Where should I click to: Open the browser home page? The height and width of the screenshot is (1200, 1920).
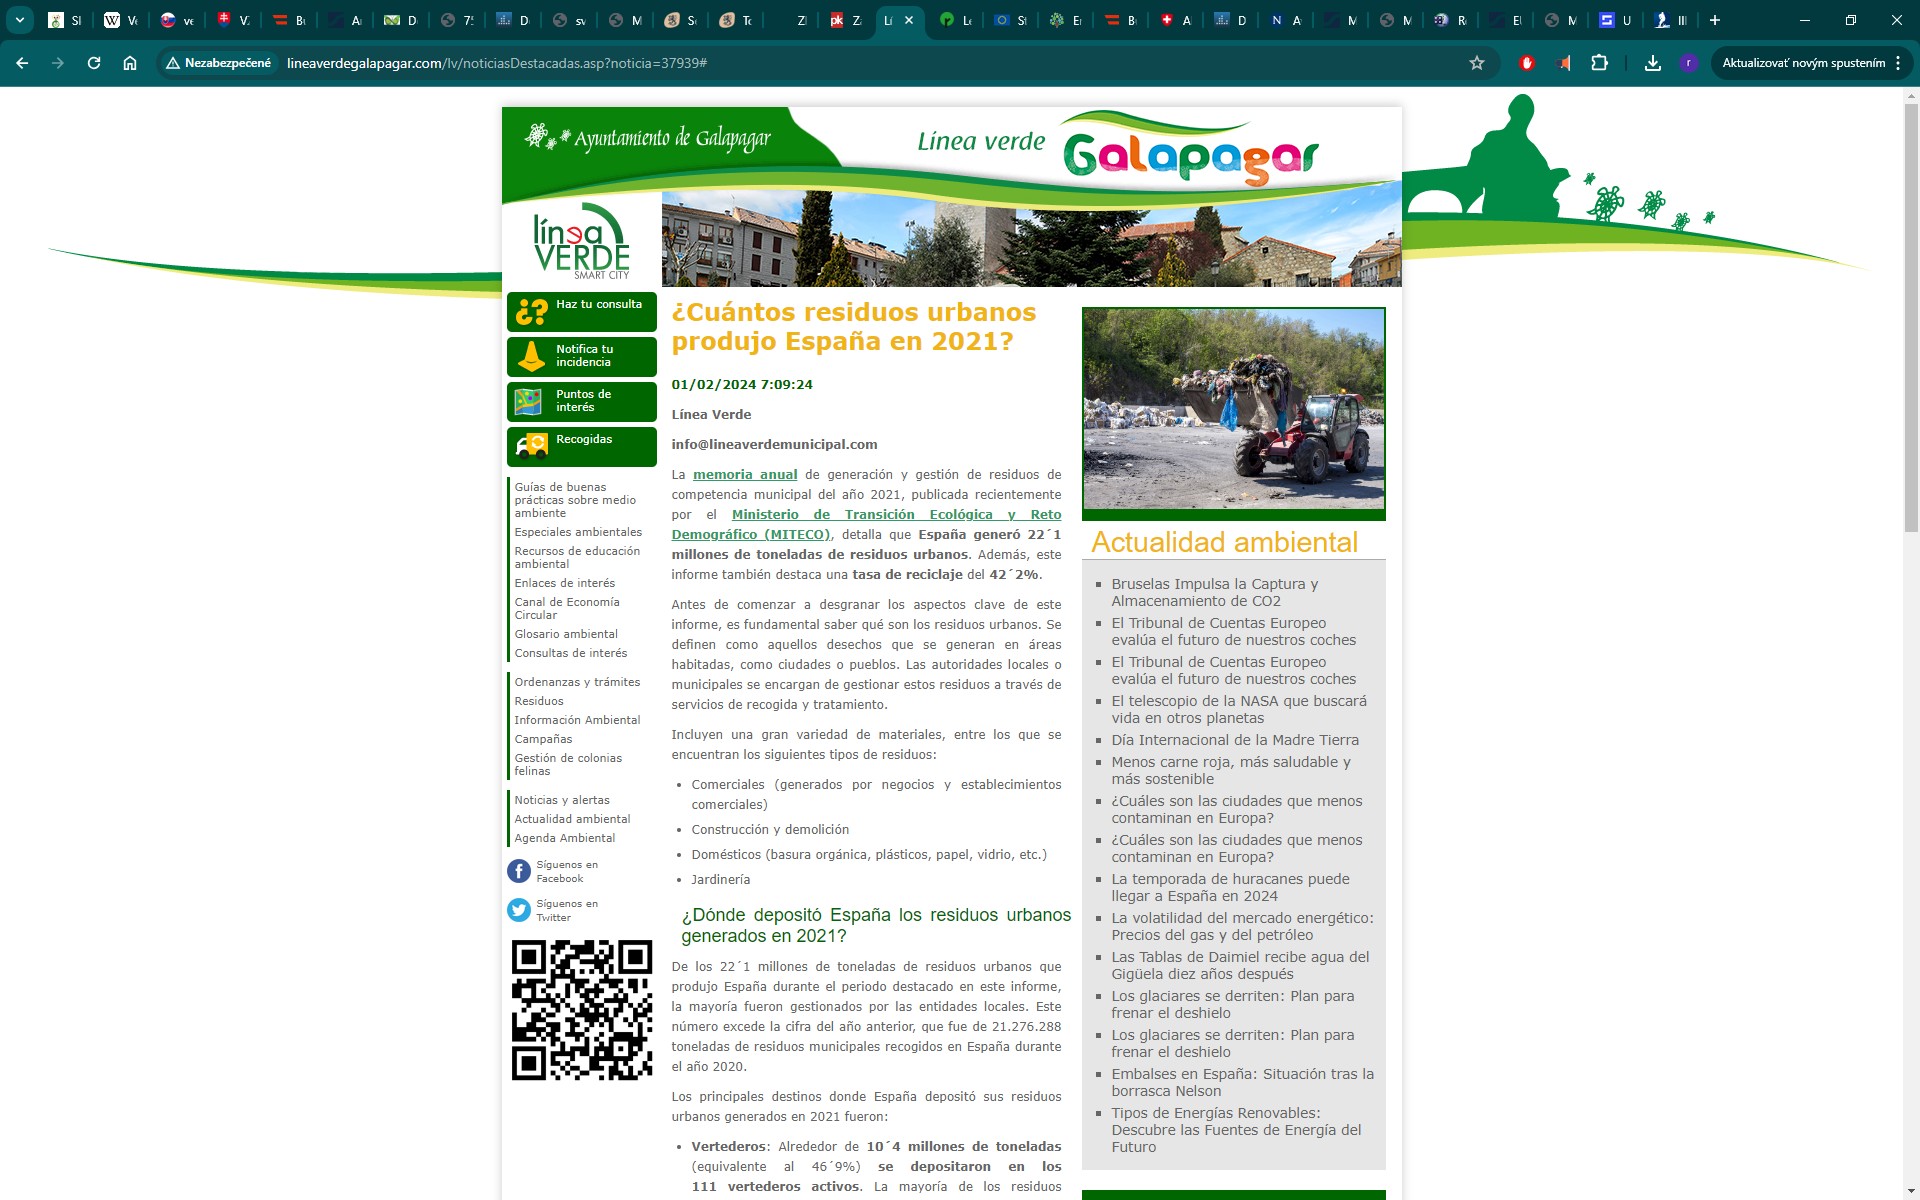pos(130,63)
